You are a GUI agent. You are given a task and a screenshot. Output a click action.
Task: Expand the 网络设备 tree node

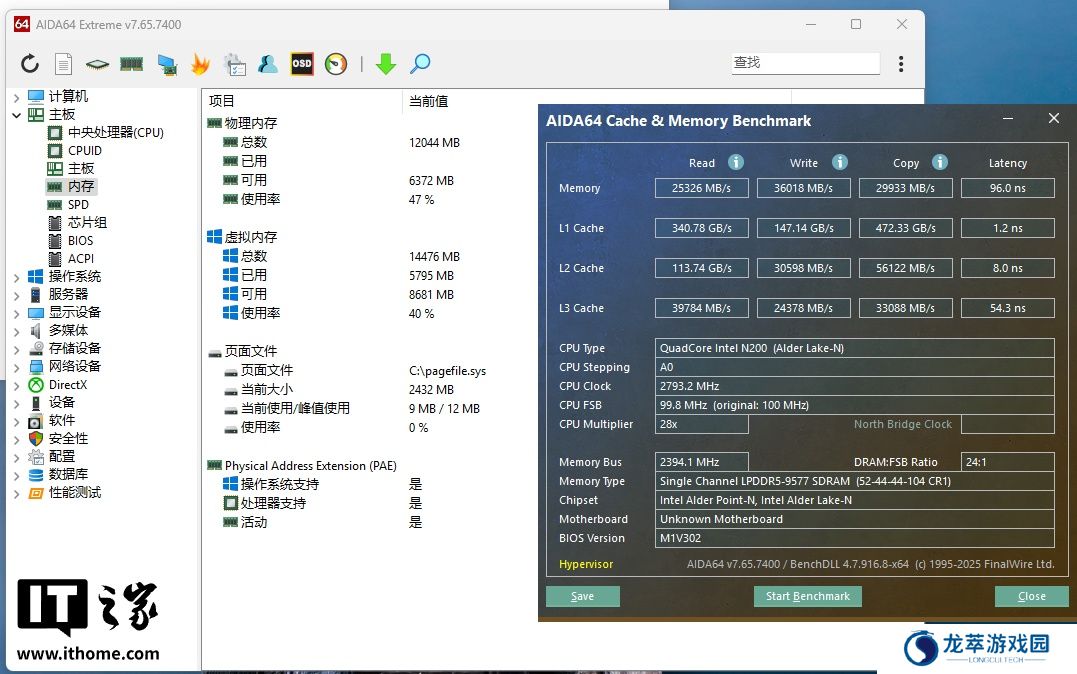[16, 367]
